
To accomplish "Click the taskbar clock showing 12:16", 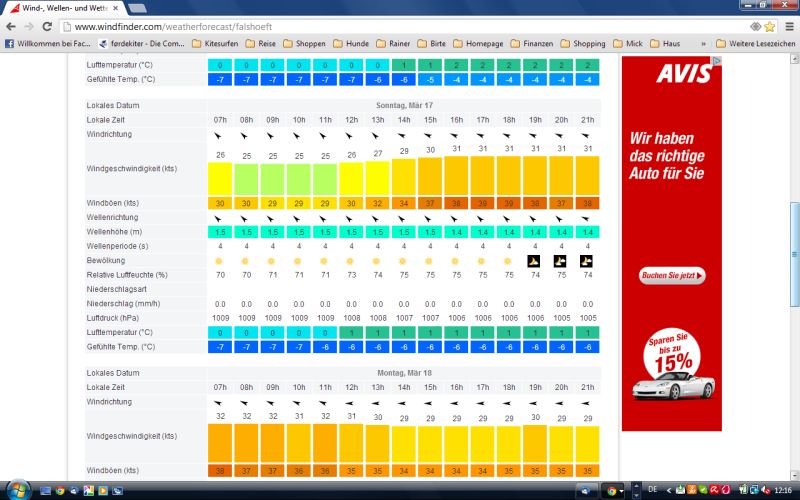I will [x=779, y=490].
